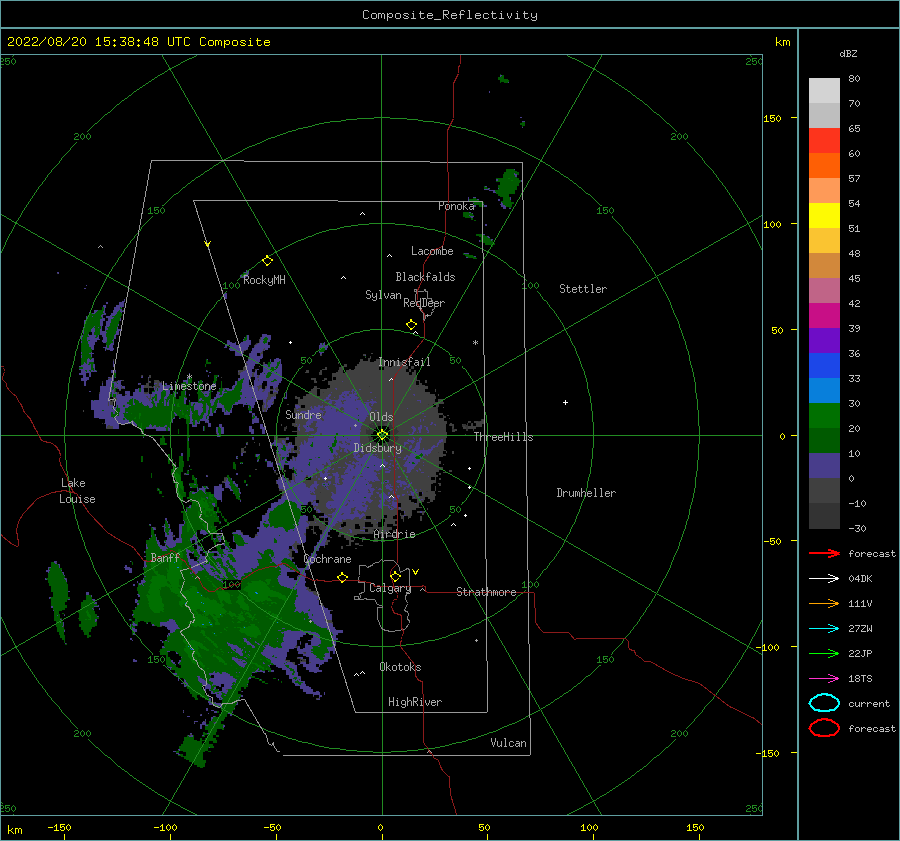Click the Innisfail label

[x=404, y=362]
